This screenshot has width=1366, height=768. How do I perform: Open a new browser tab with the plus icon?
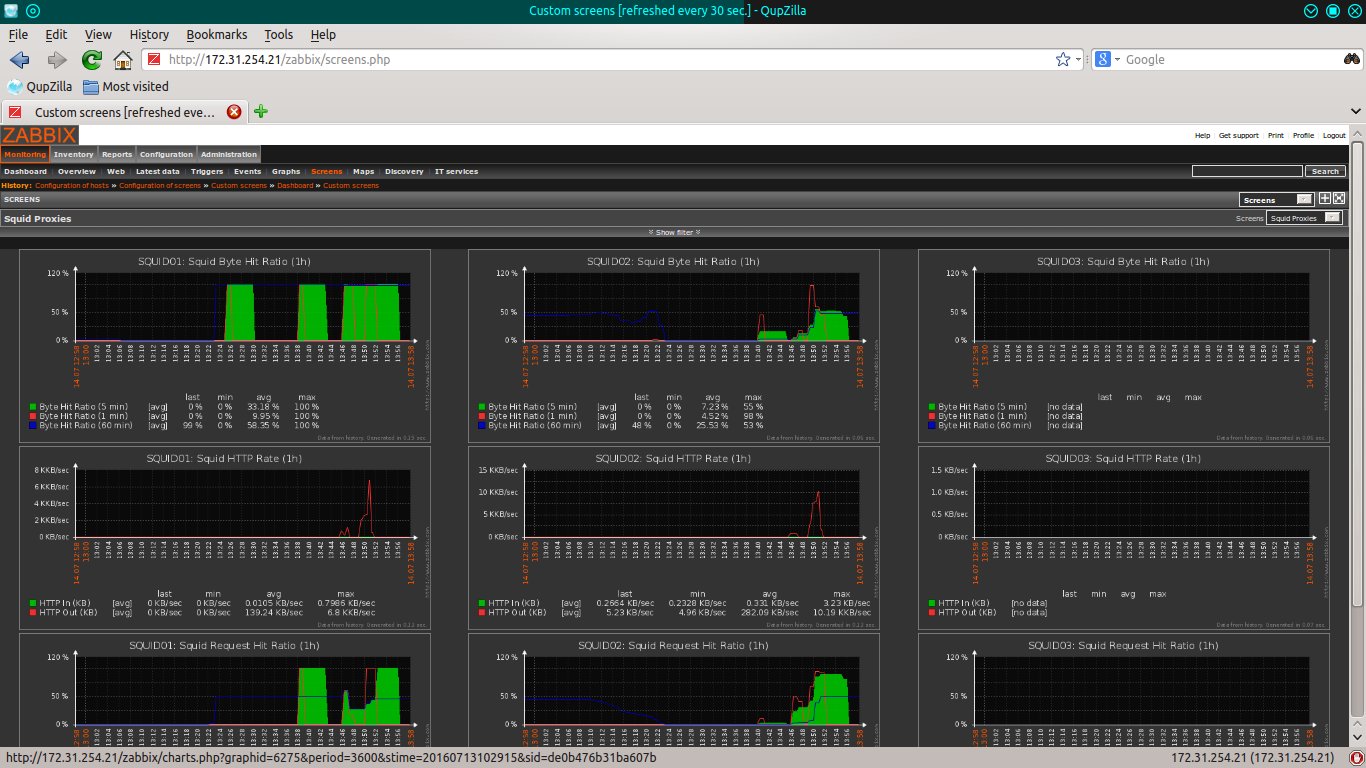pyautogui.click(x=259, y=112)
